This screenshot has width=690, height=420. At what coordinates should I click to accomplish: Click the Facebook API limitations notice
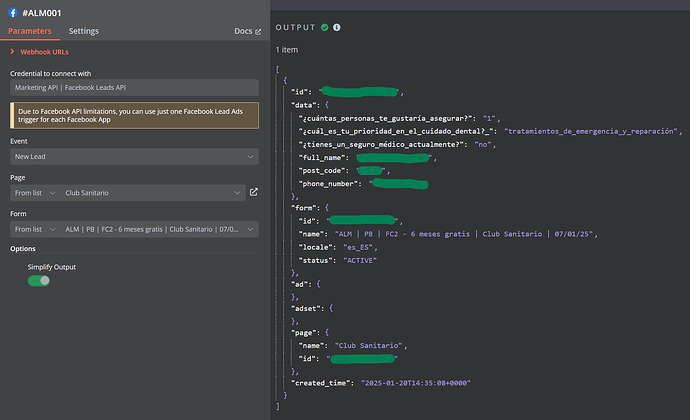(x=134, y=115)
